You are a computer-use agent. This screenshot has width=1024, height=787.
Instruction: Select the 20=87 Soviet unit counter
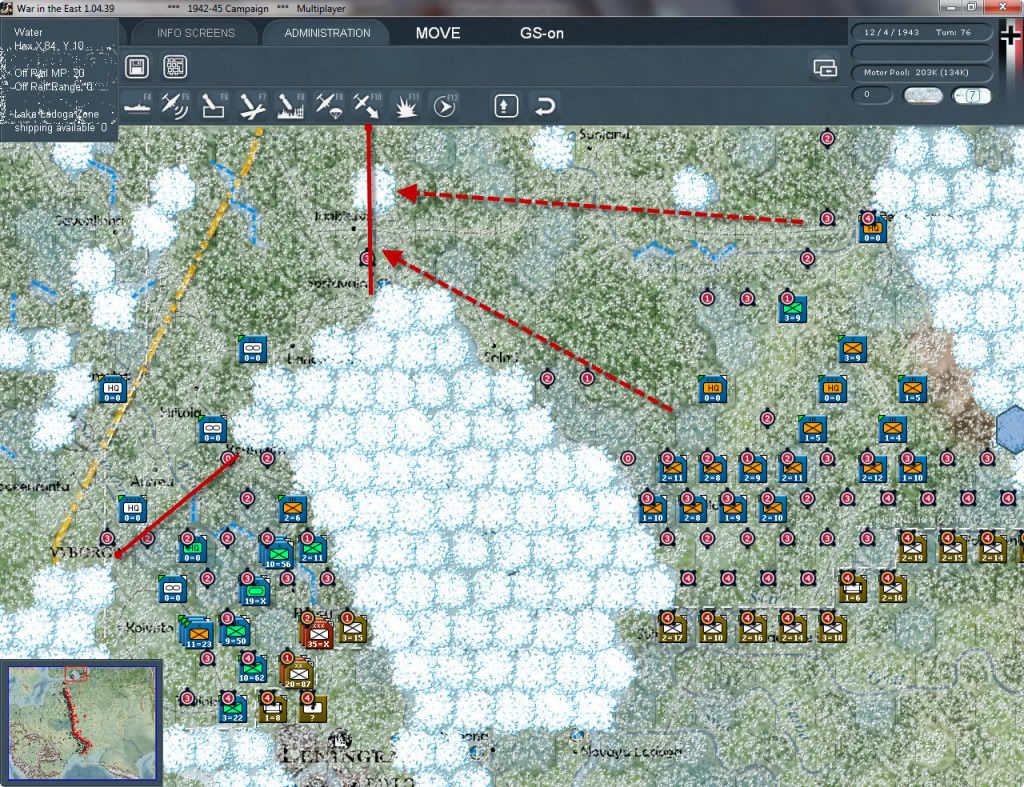point(297,673)
